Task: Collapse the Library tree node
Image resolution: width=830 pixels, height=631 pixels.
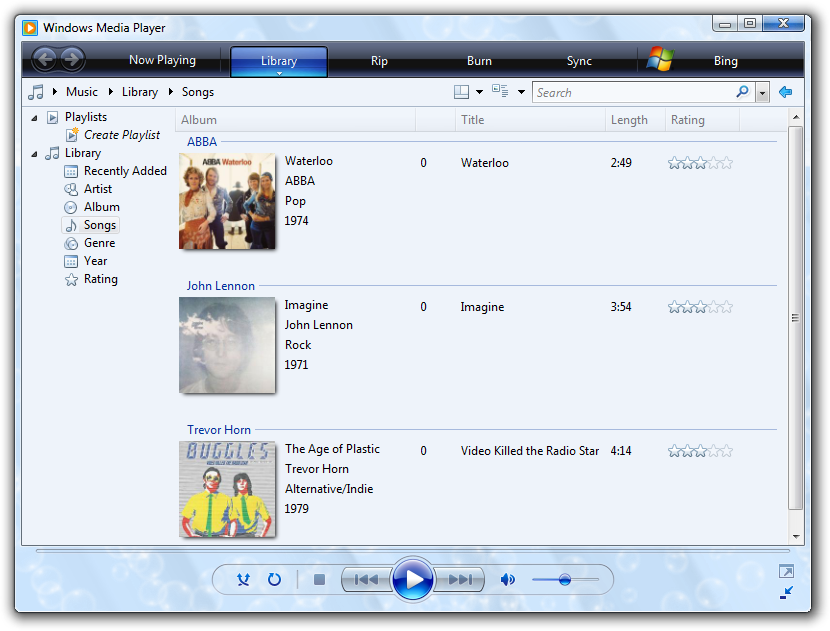Action: point(35,154)
